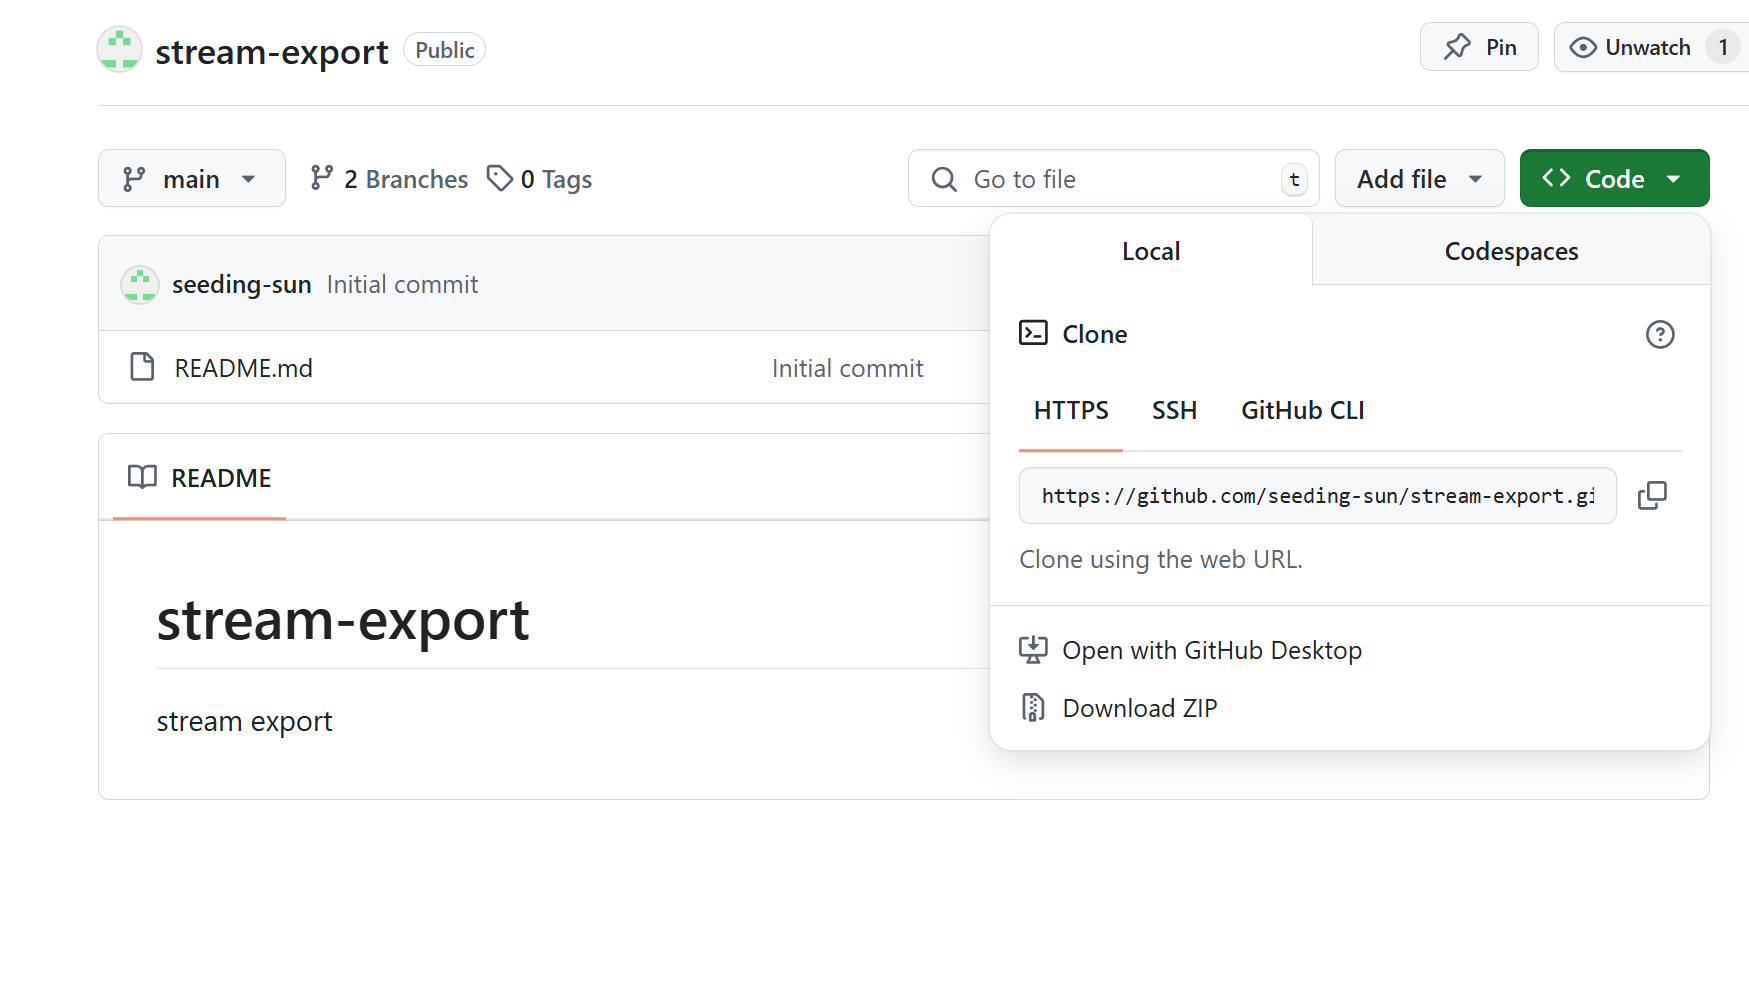Click the HTTPS clone URL field
Screen dimensions: 1749x989
(x=1317, y=495)
